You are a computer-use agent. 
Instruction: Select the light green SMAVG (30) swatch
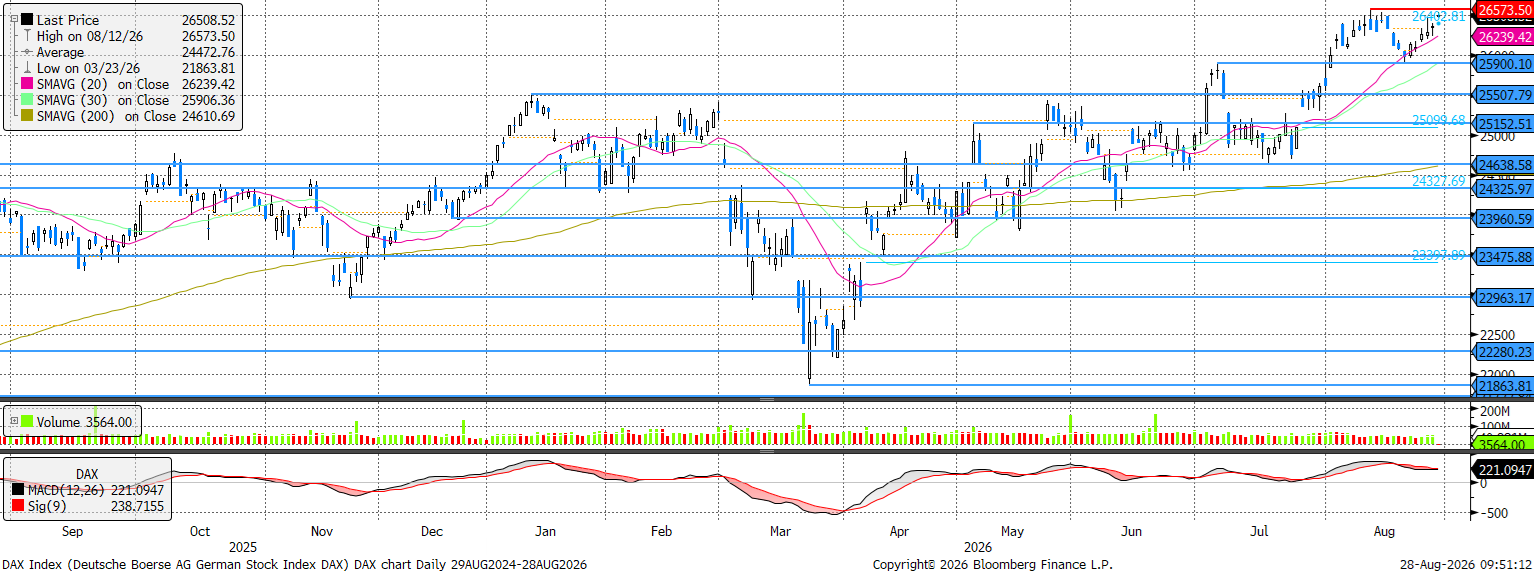[x=26, y=100]
